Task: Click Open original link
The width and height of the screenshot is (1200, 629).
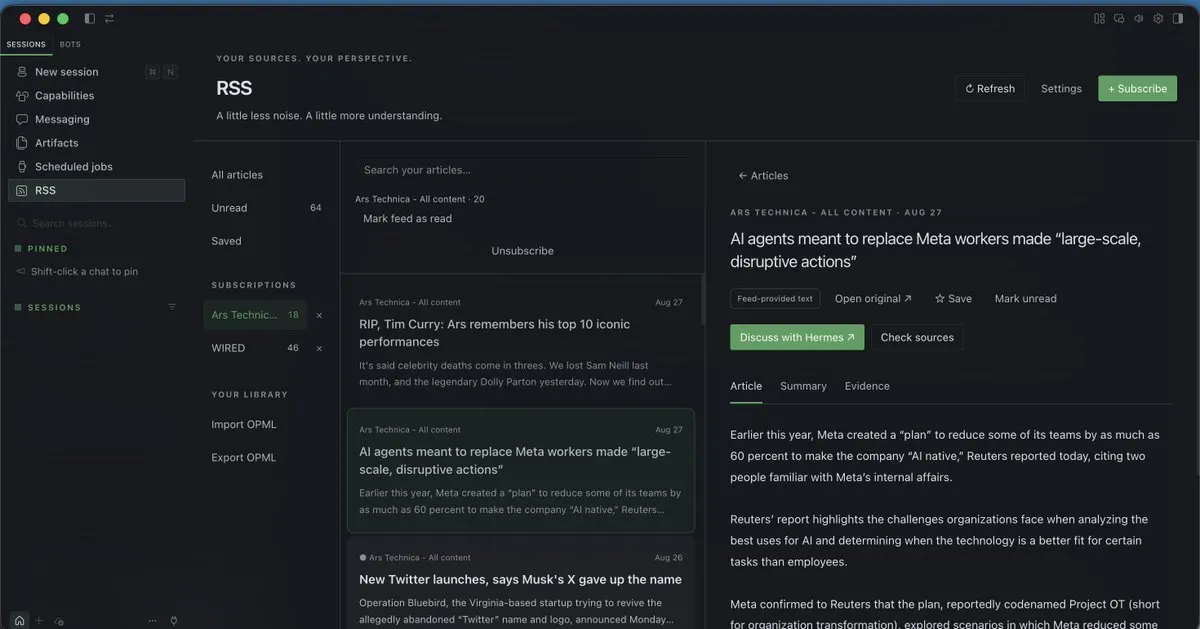Action: pos(873,299)
